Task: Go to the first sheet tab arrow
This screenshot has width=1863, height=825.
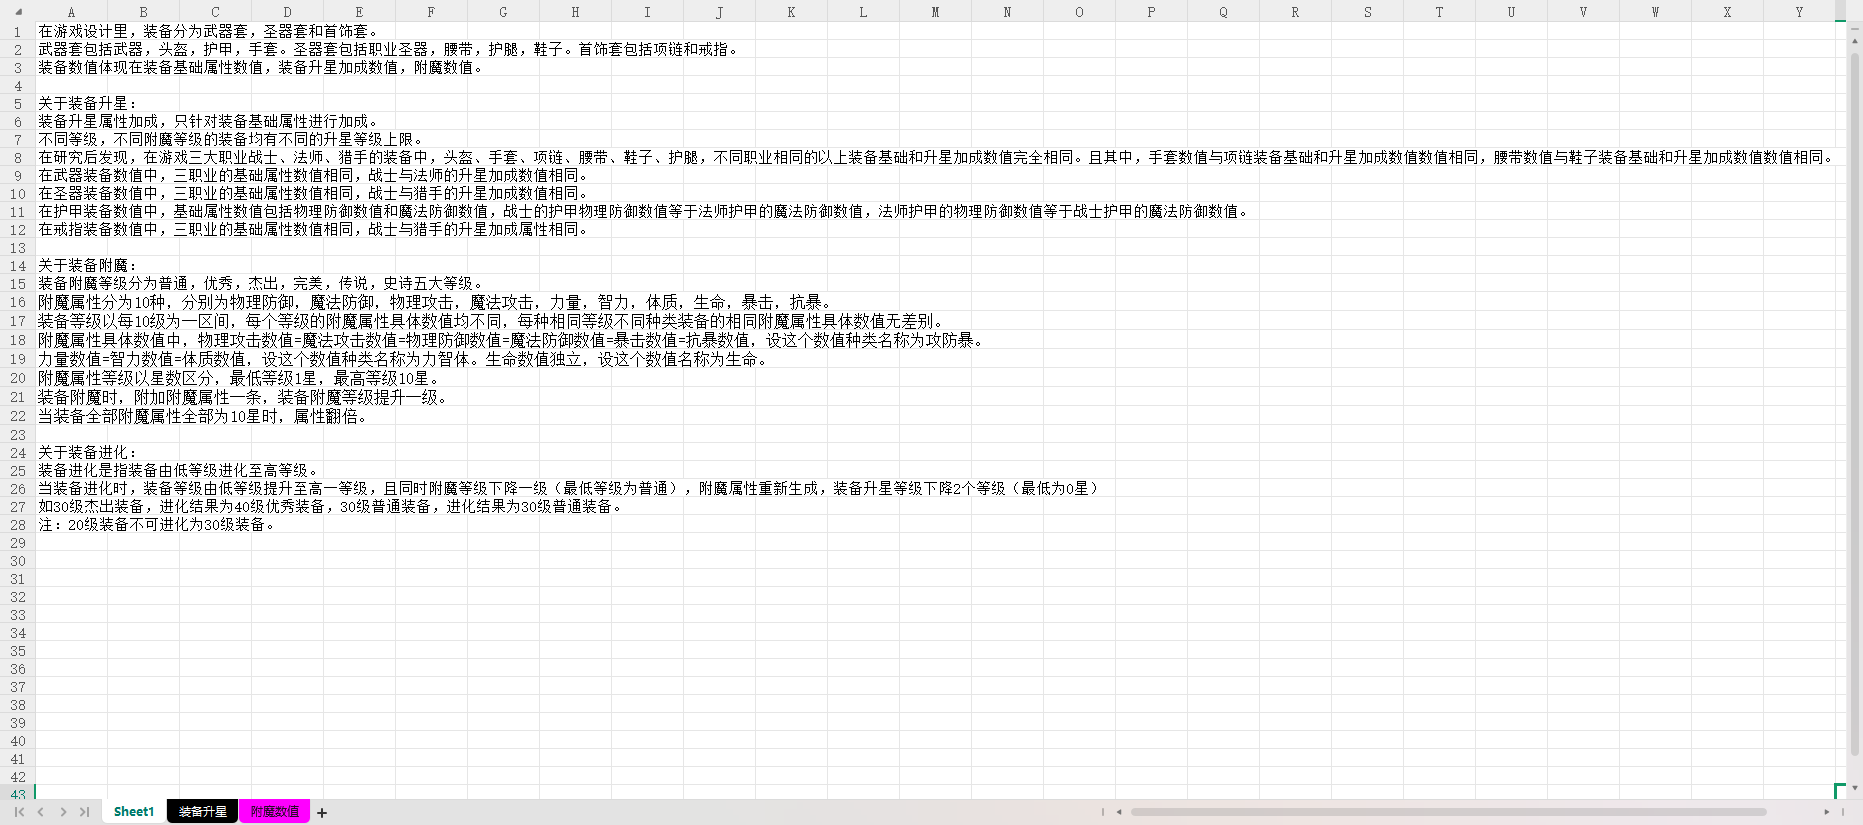Action: [19, 812]
